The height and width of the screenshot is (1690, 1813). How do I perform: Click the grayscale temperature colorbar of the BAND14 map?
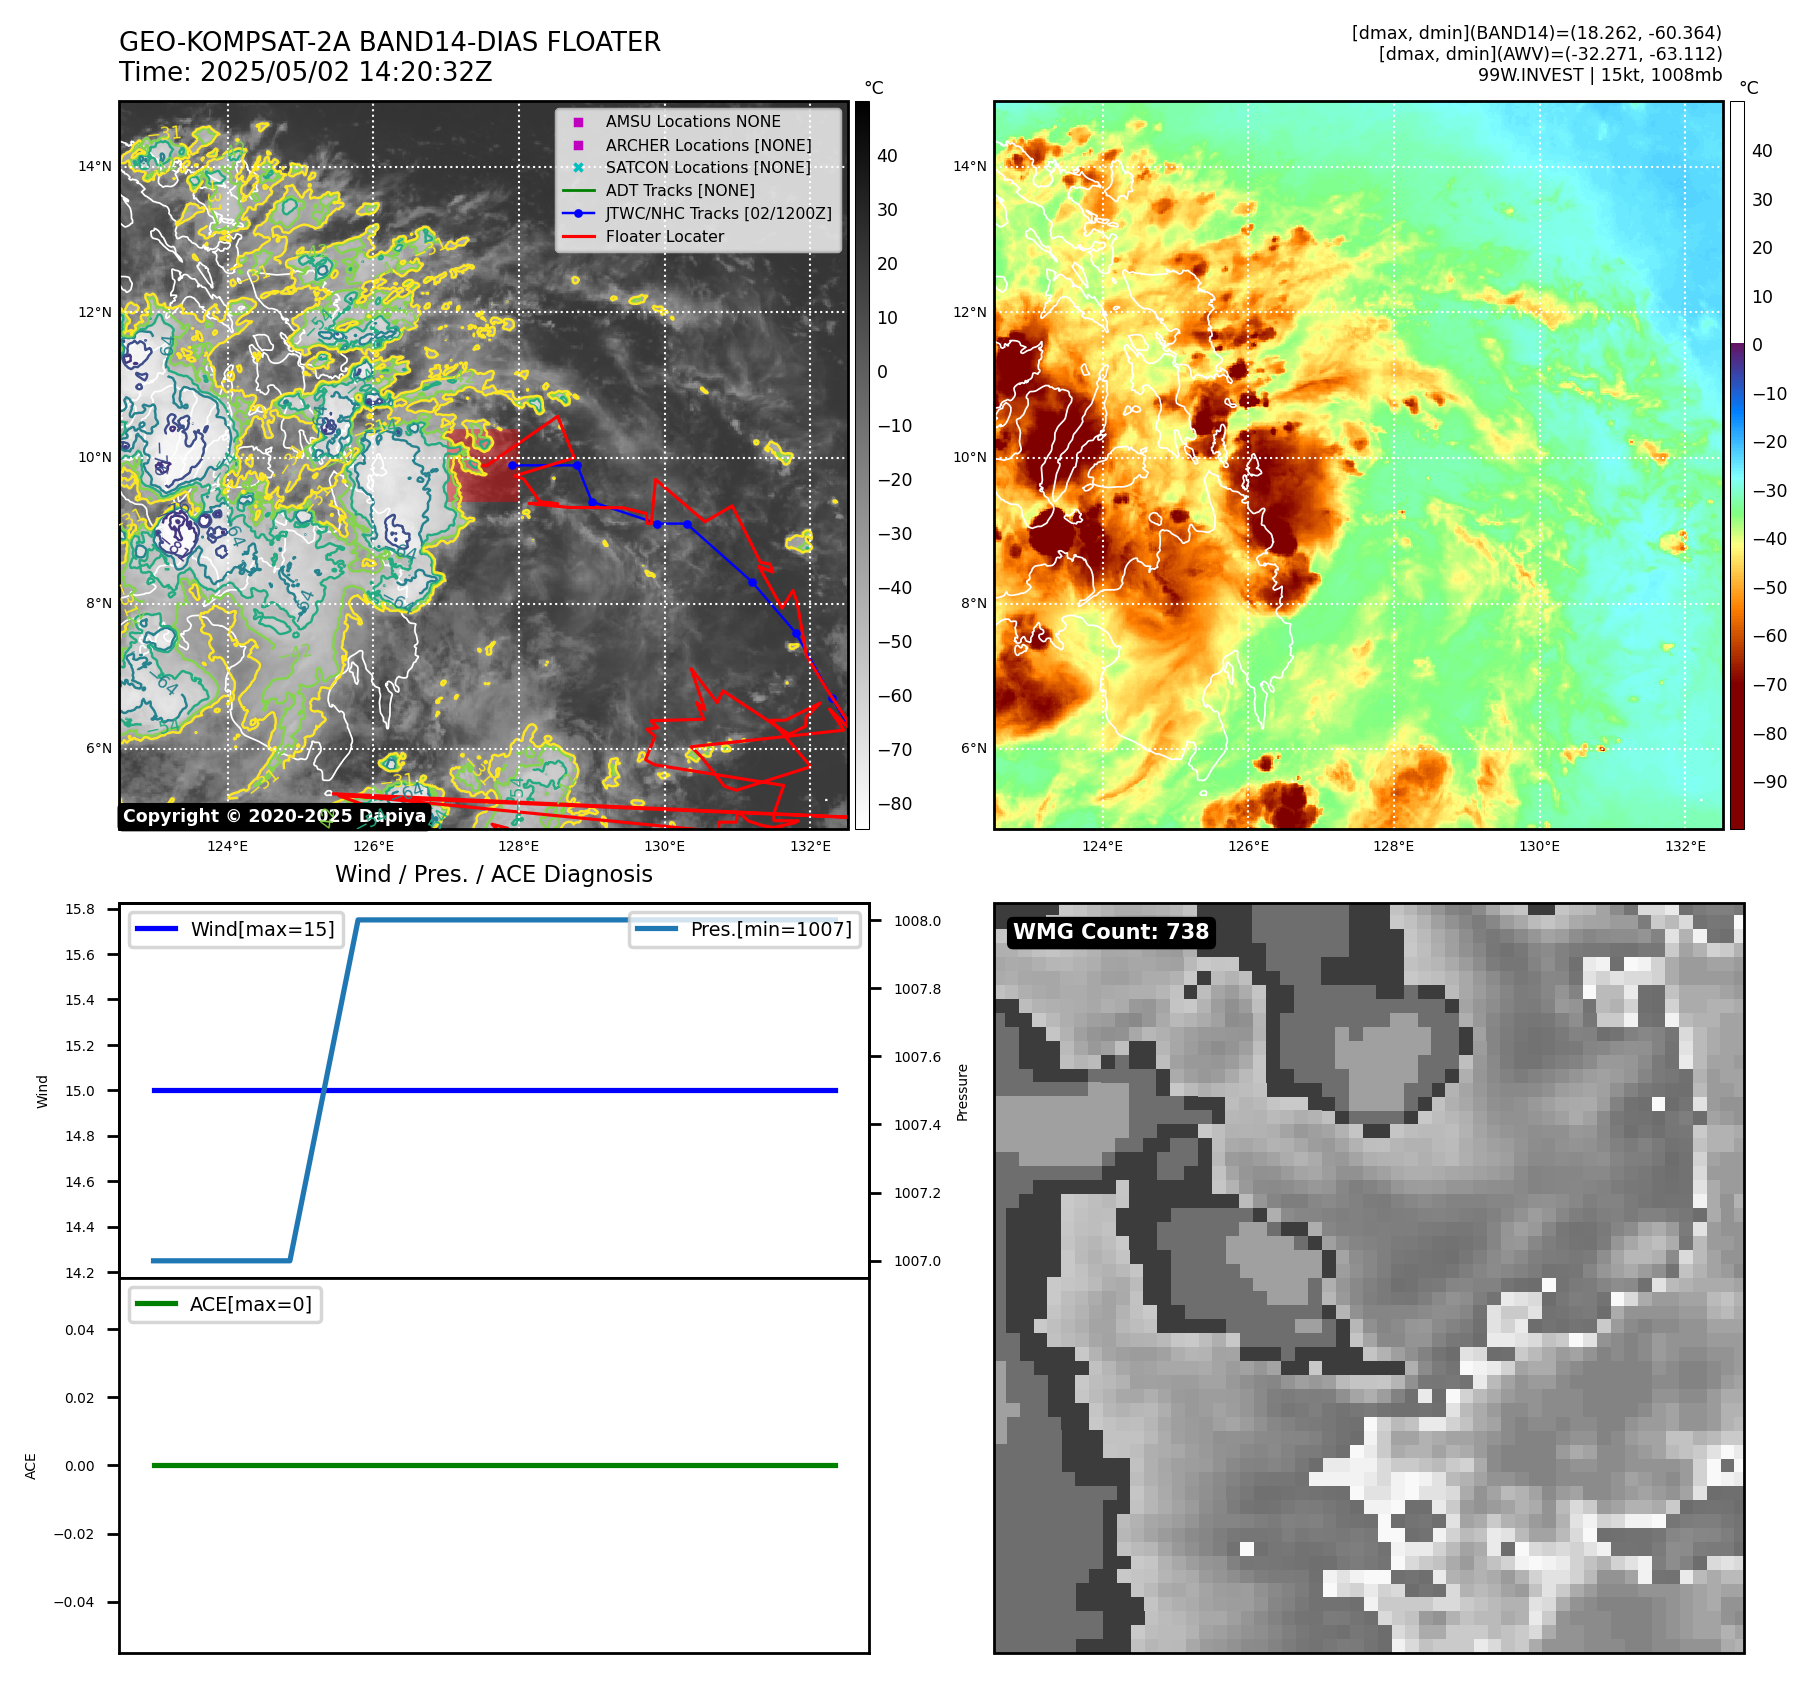pyautogui.click(x=862, y=465)
